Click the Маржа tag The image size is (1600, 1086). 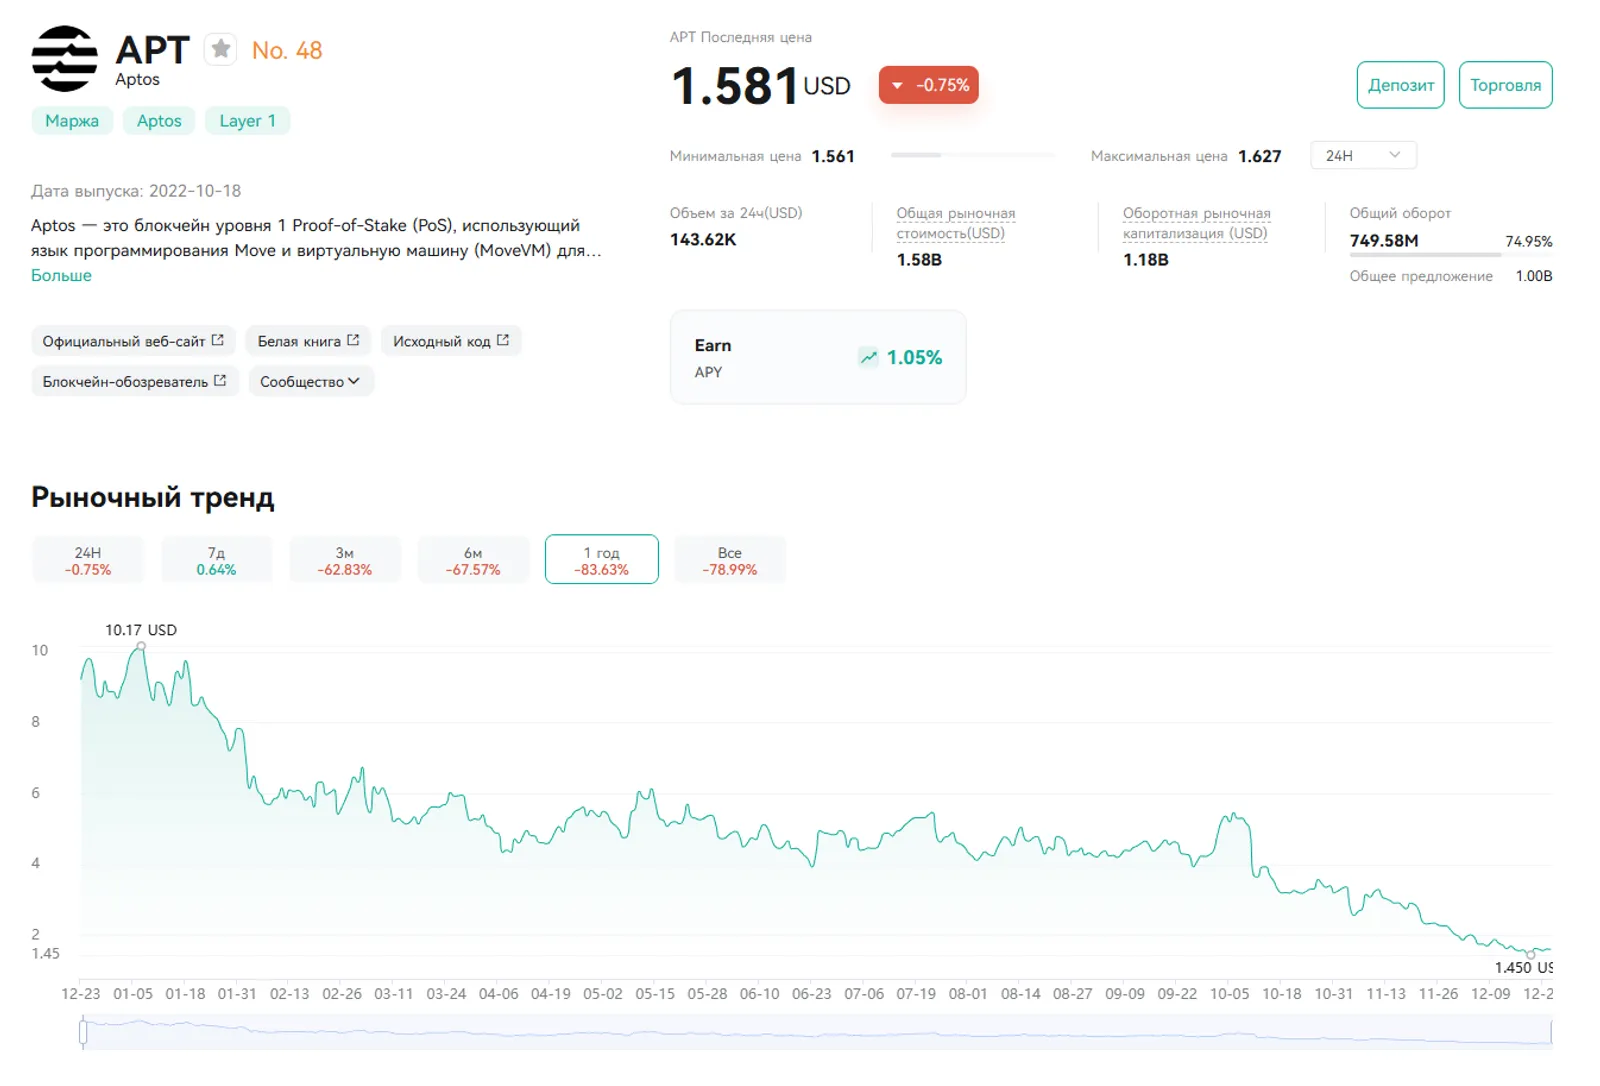(x=72, y=121)
